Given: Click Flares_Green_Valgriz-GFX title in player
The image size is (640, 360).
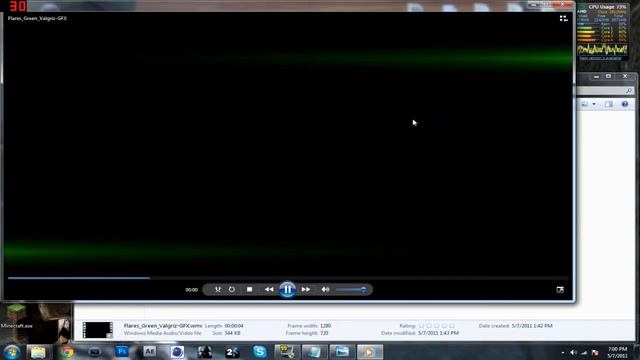Looking at the screenshot, I should [37, 18].
